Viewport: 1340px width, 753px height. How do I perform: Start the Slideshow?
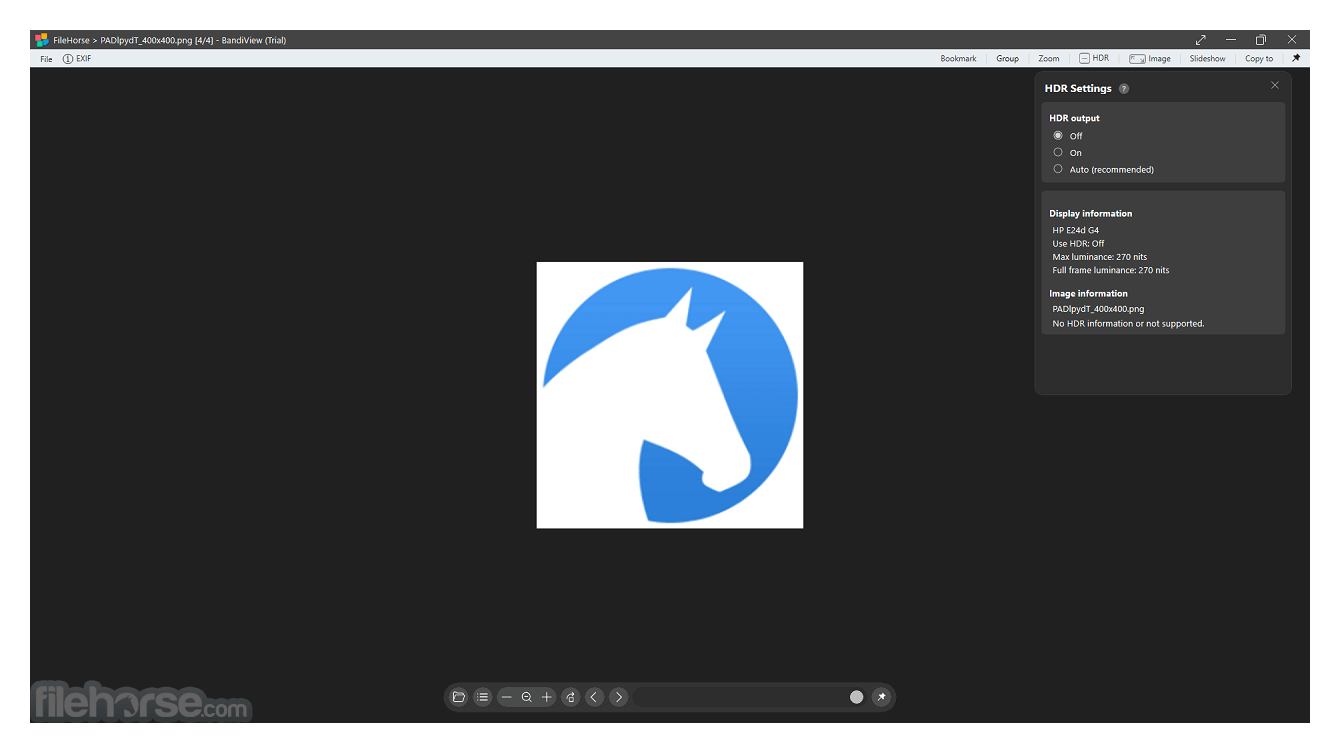1207,59
